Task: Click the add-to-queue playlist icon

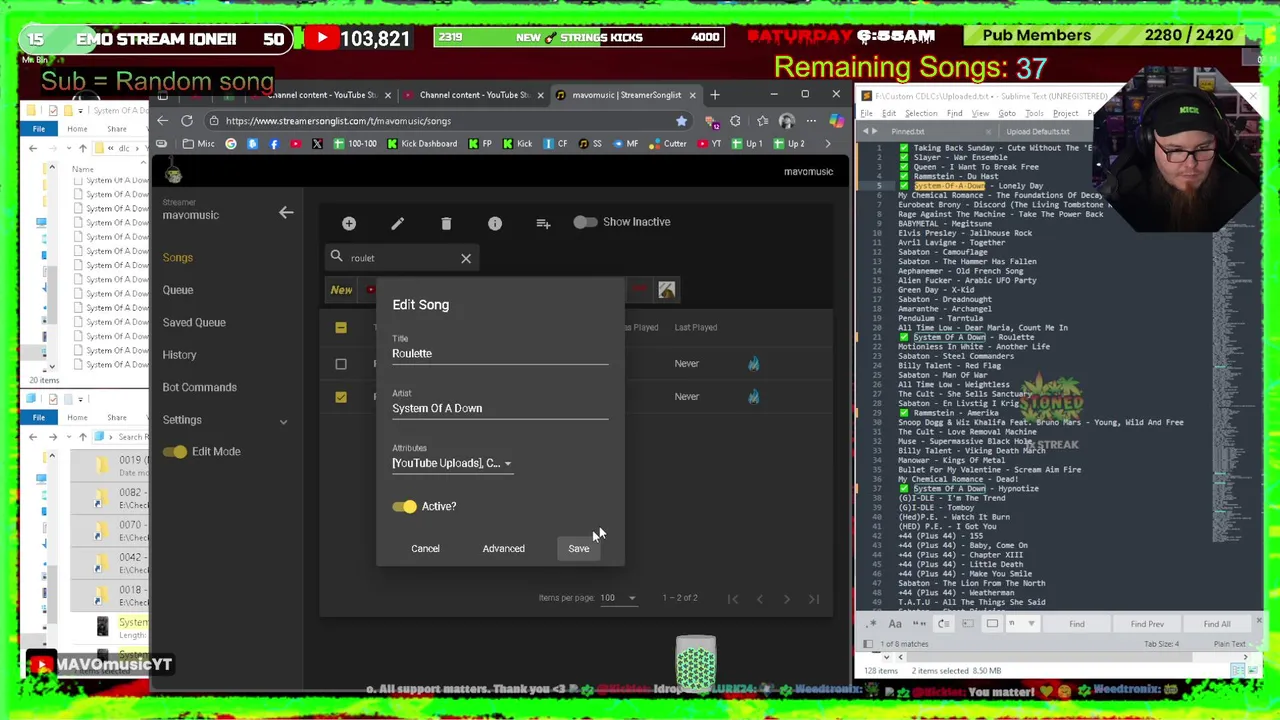Action: [543, 223]
